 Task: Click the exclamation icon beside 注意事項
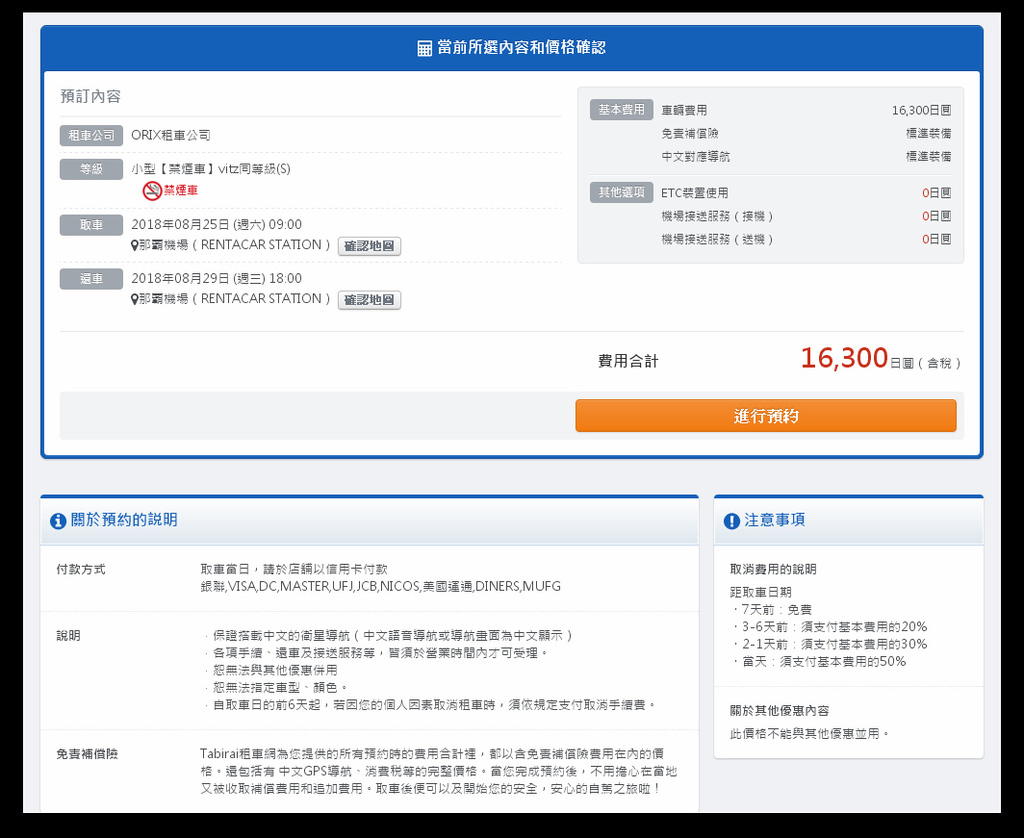tap(731, 521)
